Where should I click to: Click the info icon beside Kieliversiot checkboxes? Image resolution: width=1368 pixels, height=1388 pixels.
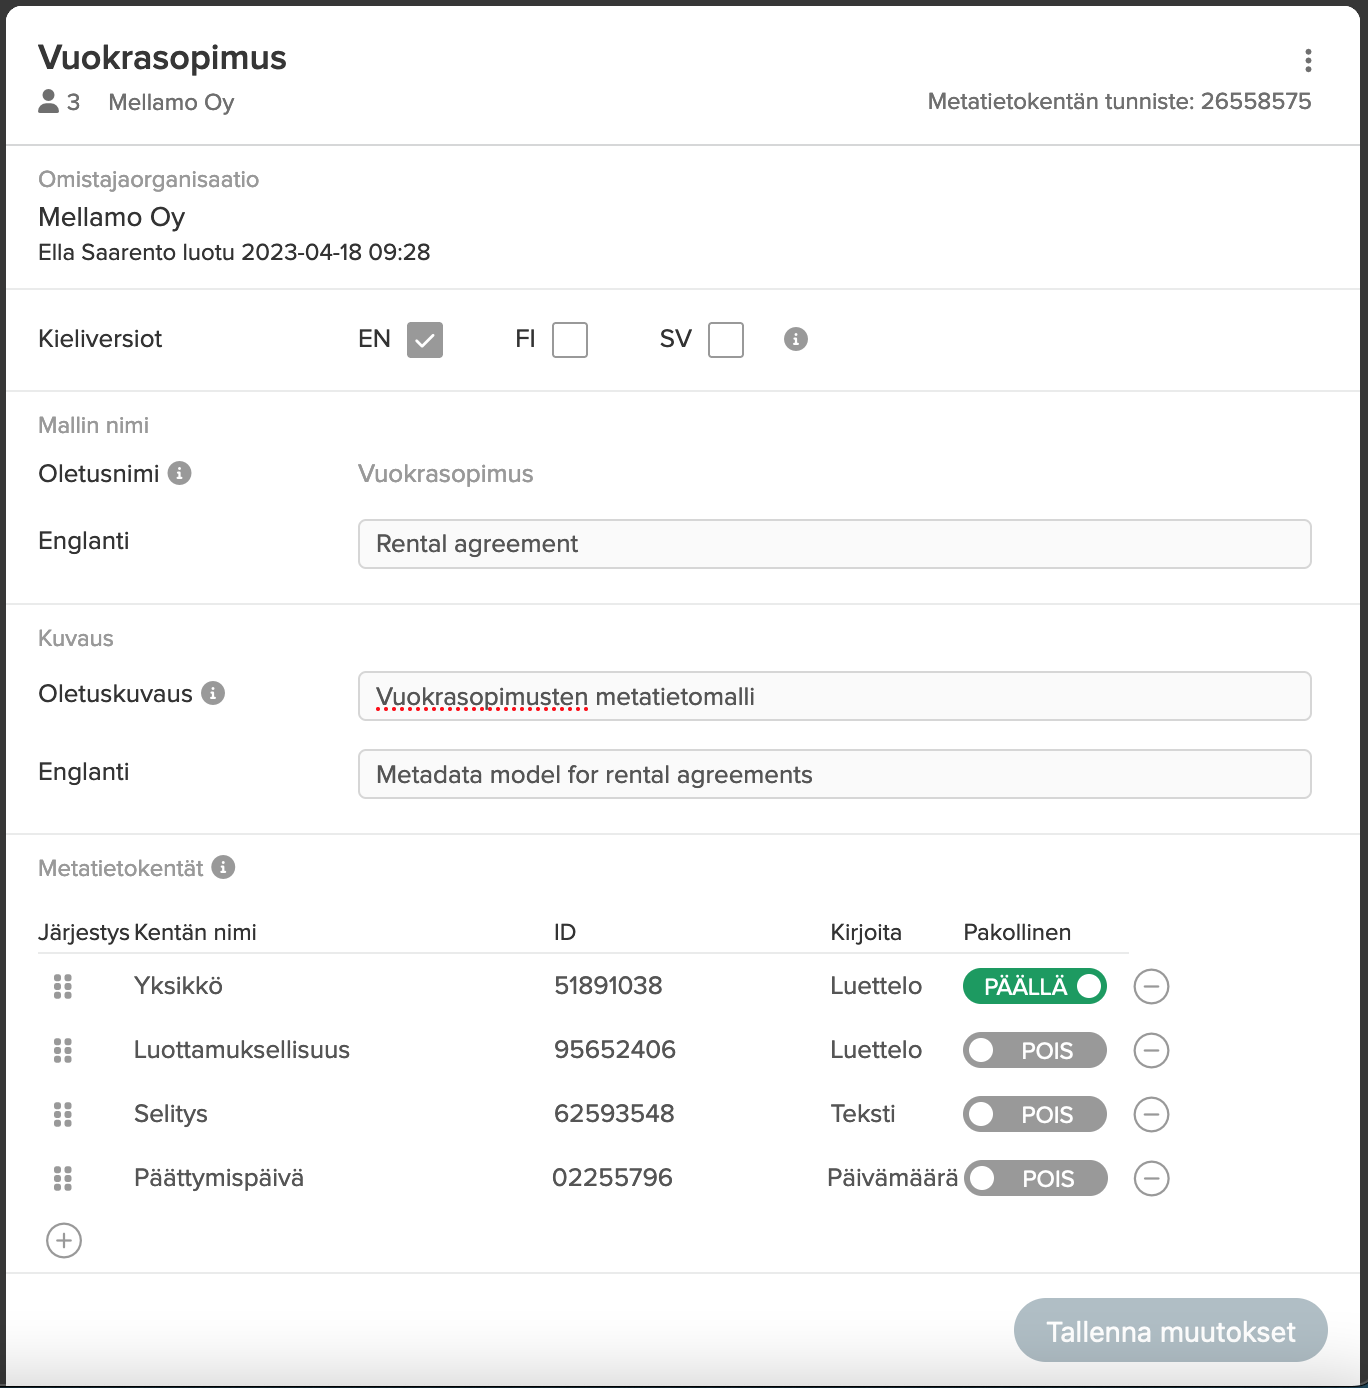coord(796,339)
